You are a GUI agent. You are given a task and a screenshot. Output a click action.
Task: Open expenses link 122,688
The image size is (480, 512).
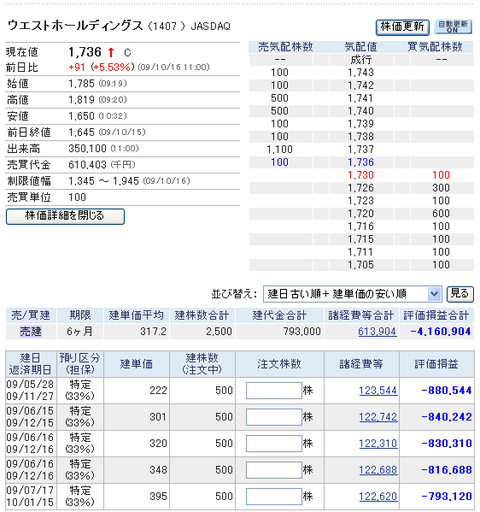(378, 470)
